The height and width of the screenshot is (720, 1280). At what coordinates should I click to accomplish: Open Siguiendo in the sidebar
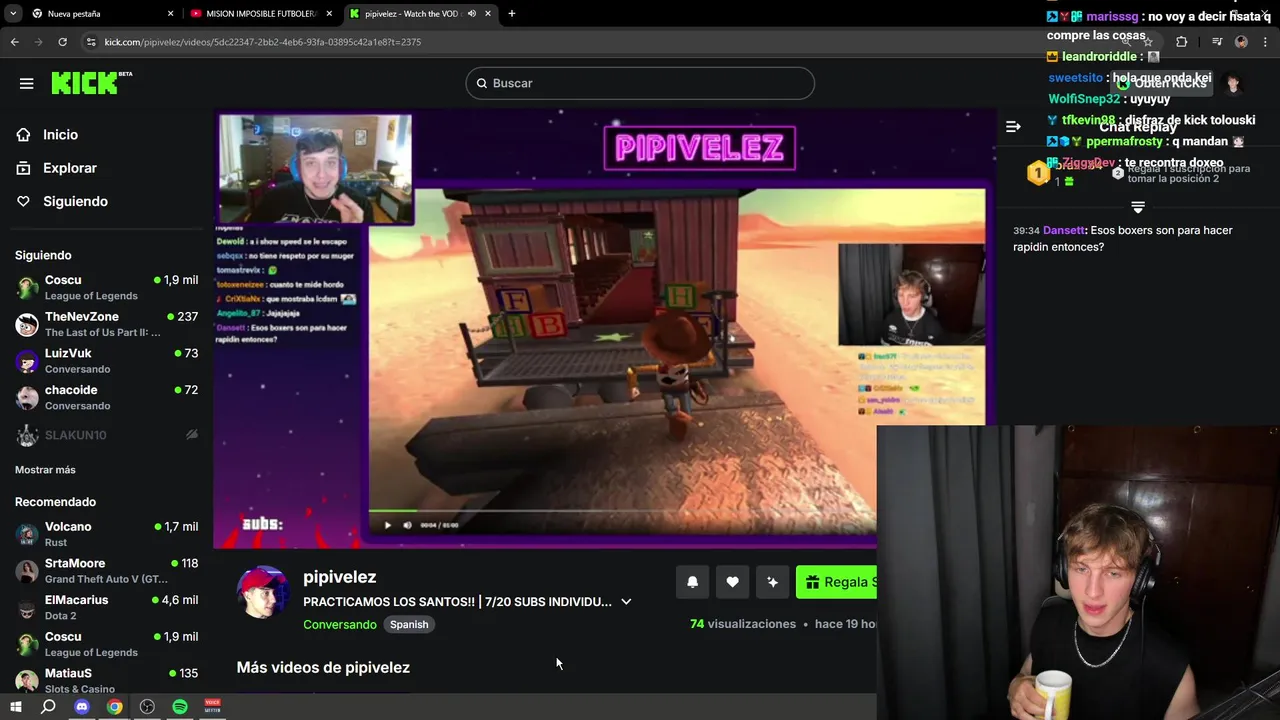click(x=75, y=201)
